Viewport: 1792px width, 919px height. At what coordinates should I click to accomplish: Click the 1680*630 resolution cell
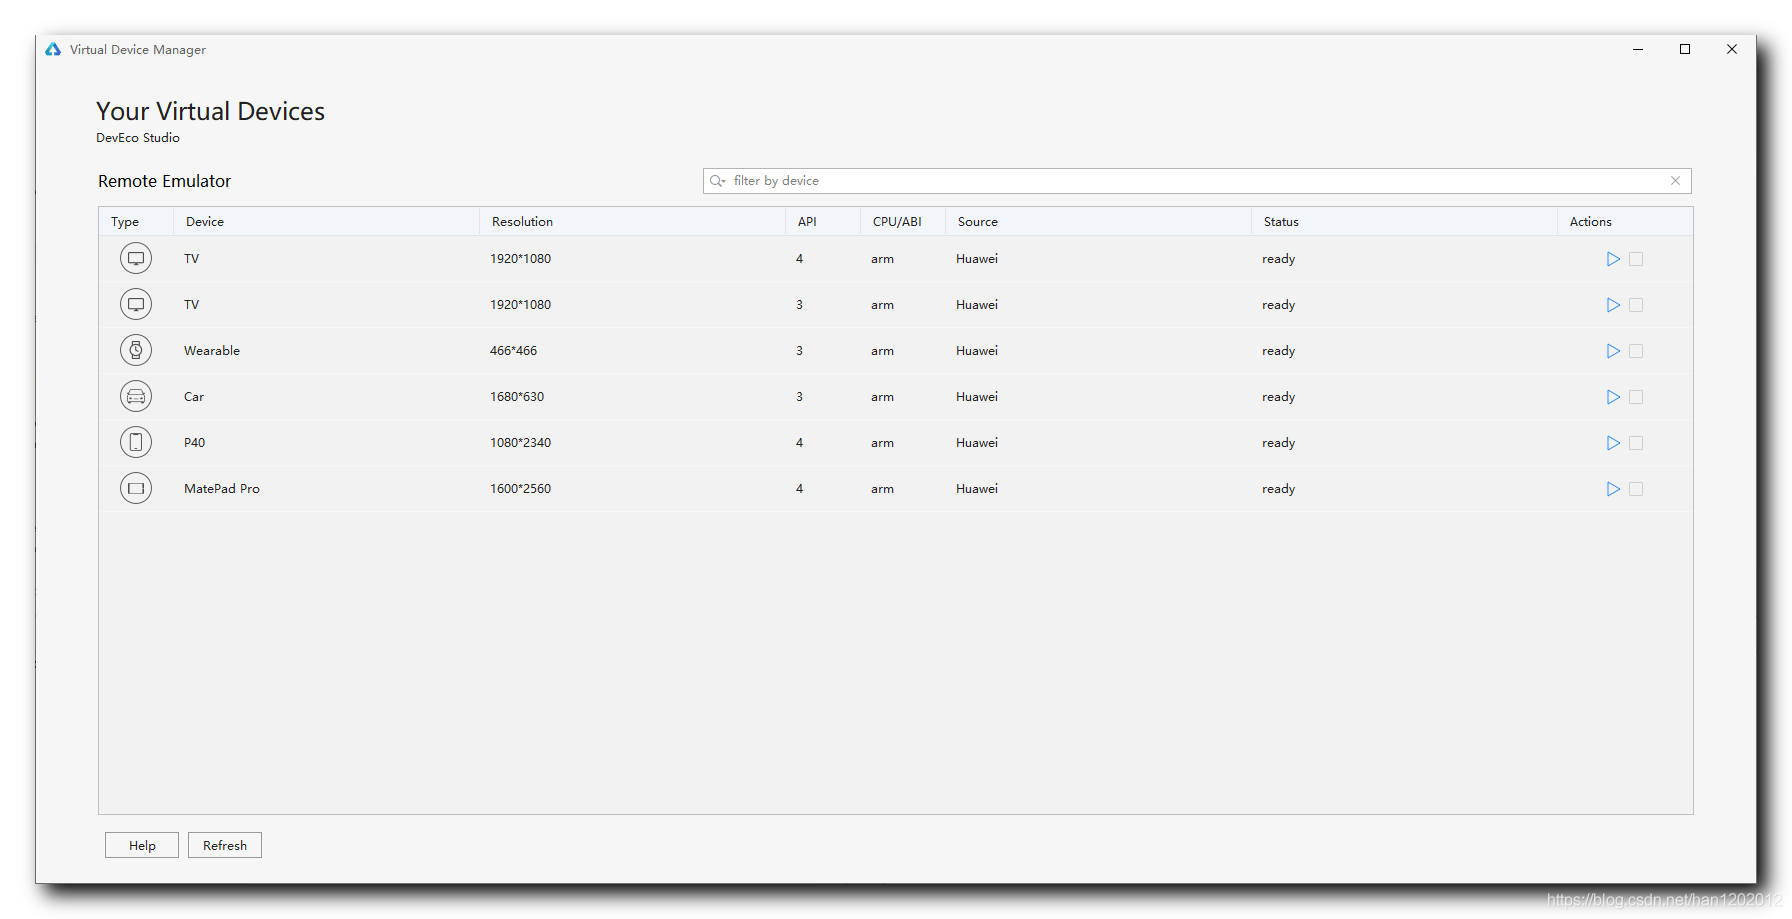pos(517,397)
